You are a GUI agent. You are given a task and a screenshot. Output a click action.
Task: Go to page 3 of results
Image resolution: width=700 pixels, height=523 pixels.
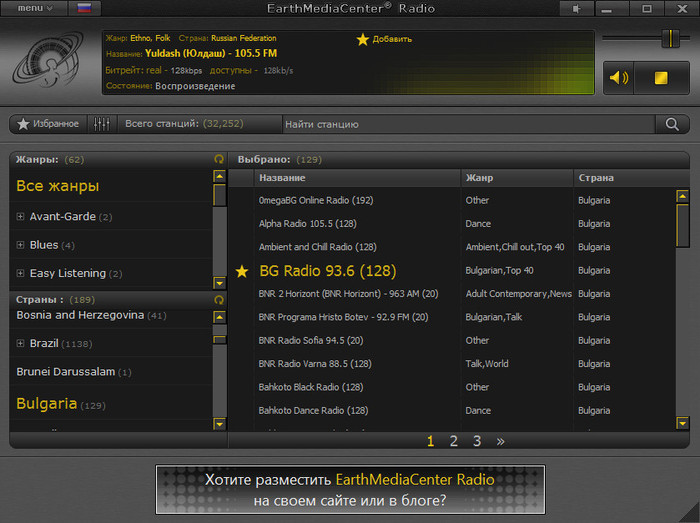(x=477, y=441)
